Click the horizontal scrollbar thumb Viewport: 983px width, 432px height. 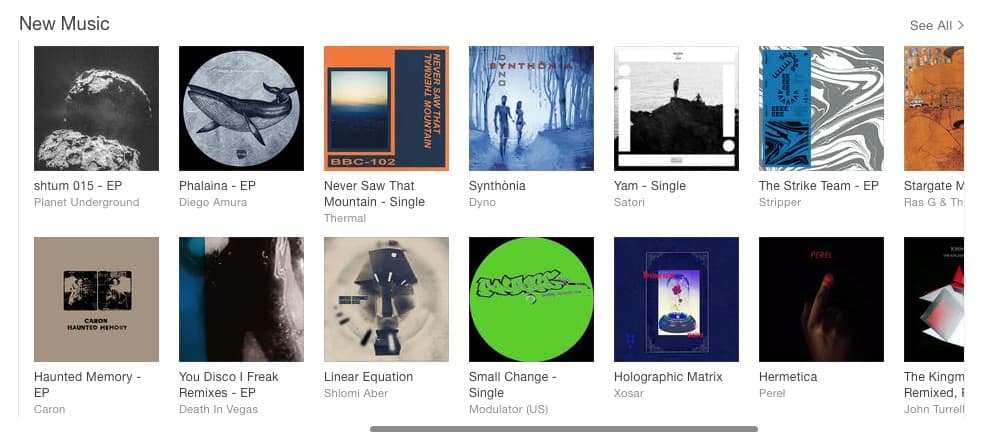point(564,429)
